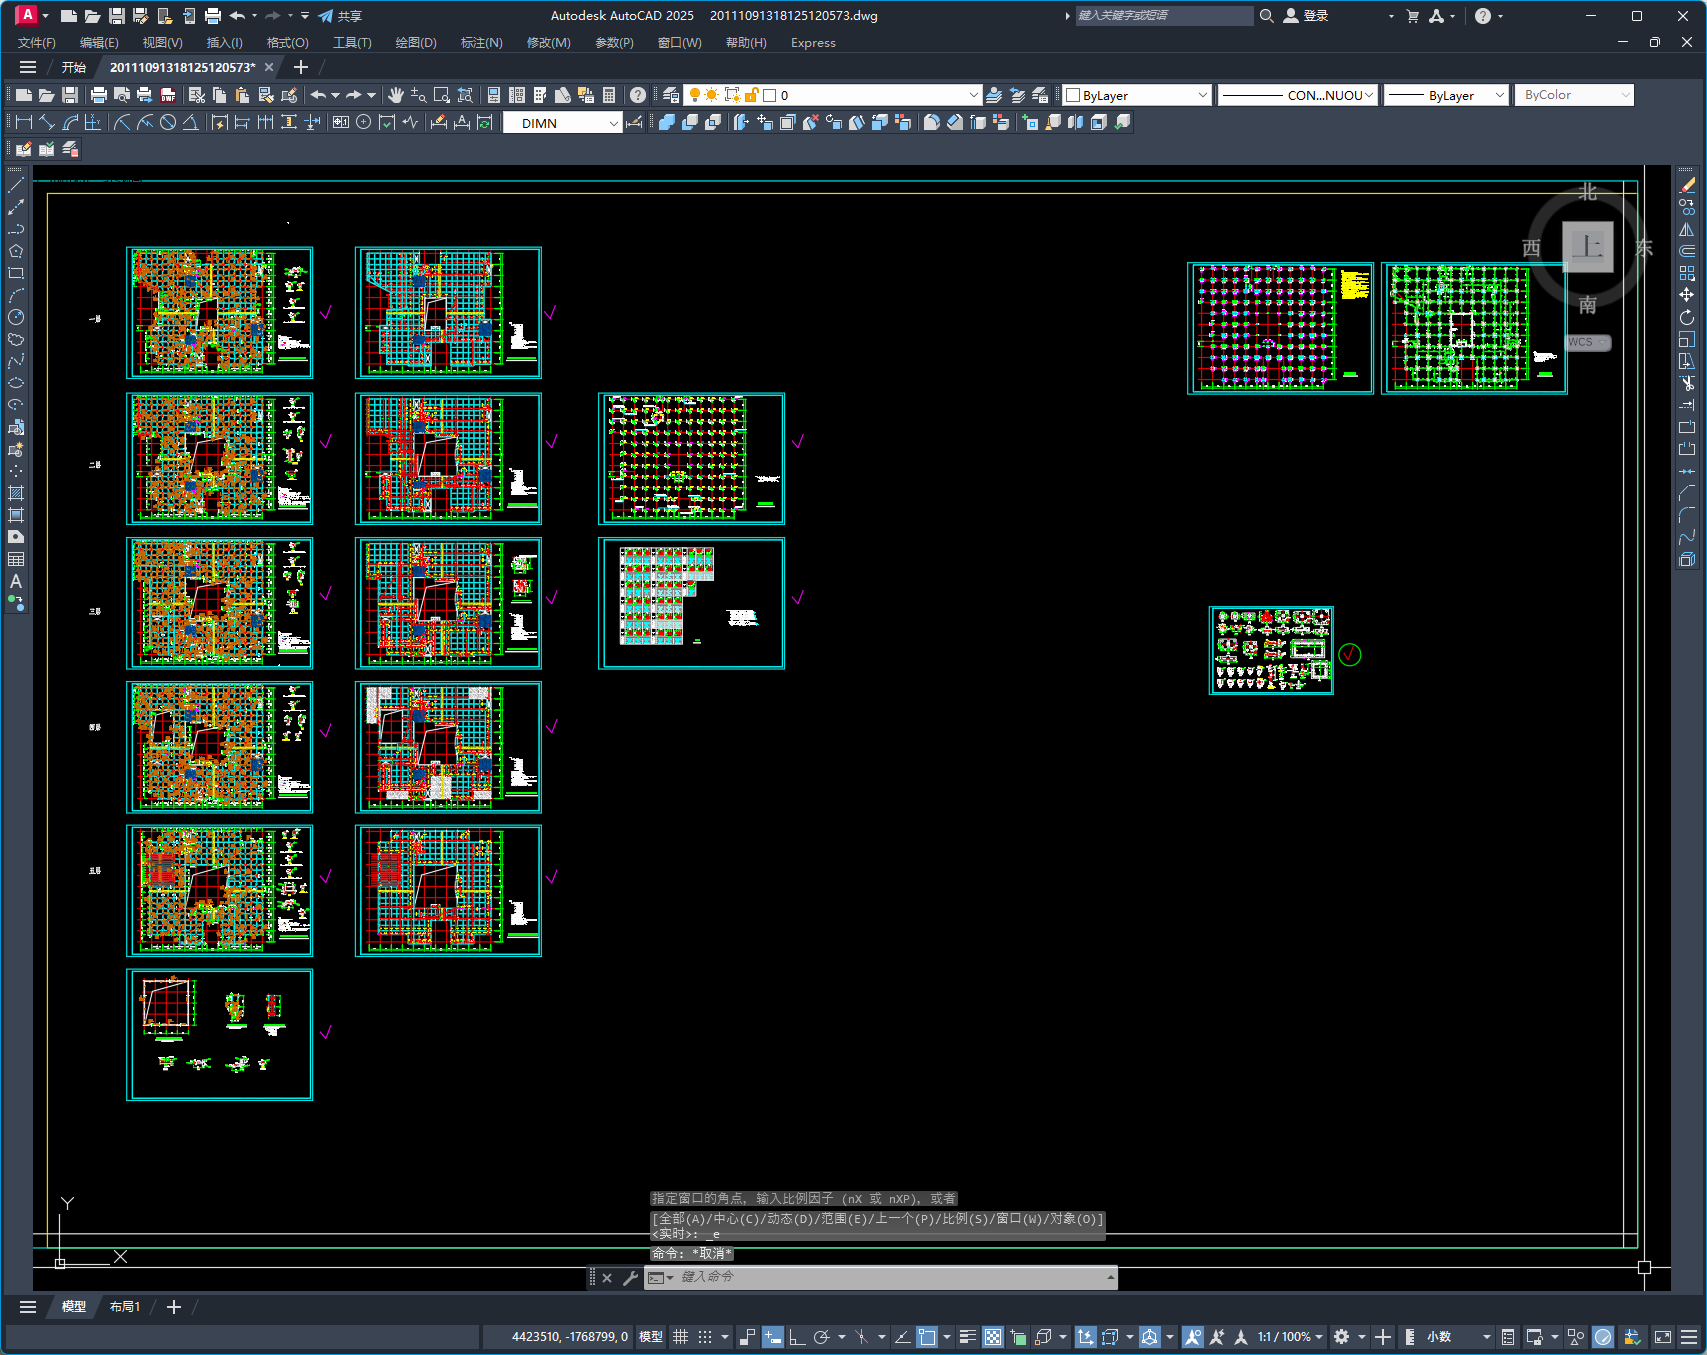This screenshot has width=1707, height=1355.
Task: Open the CON...NUOU linetype dropdown
Action: tap(1298, 95)
